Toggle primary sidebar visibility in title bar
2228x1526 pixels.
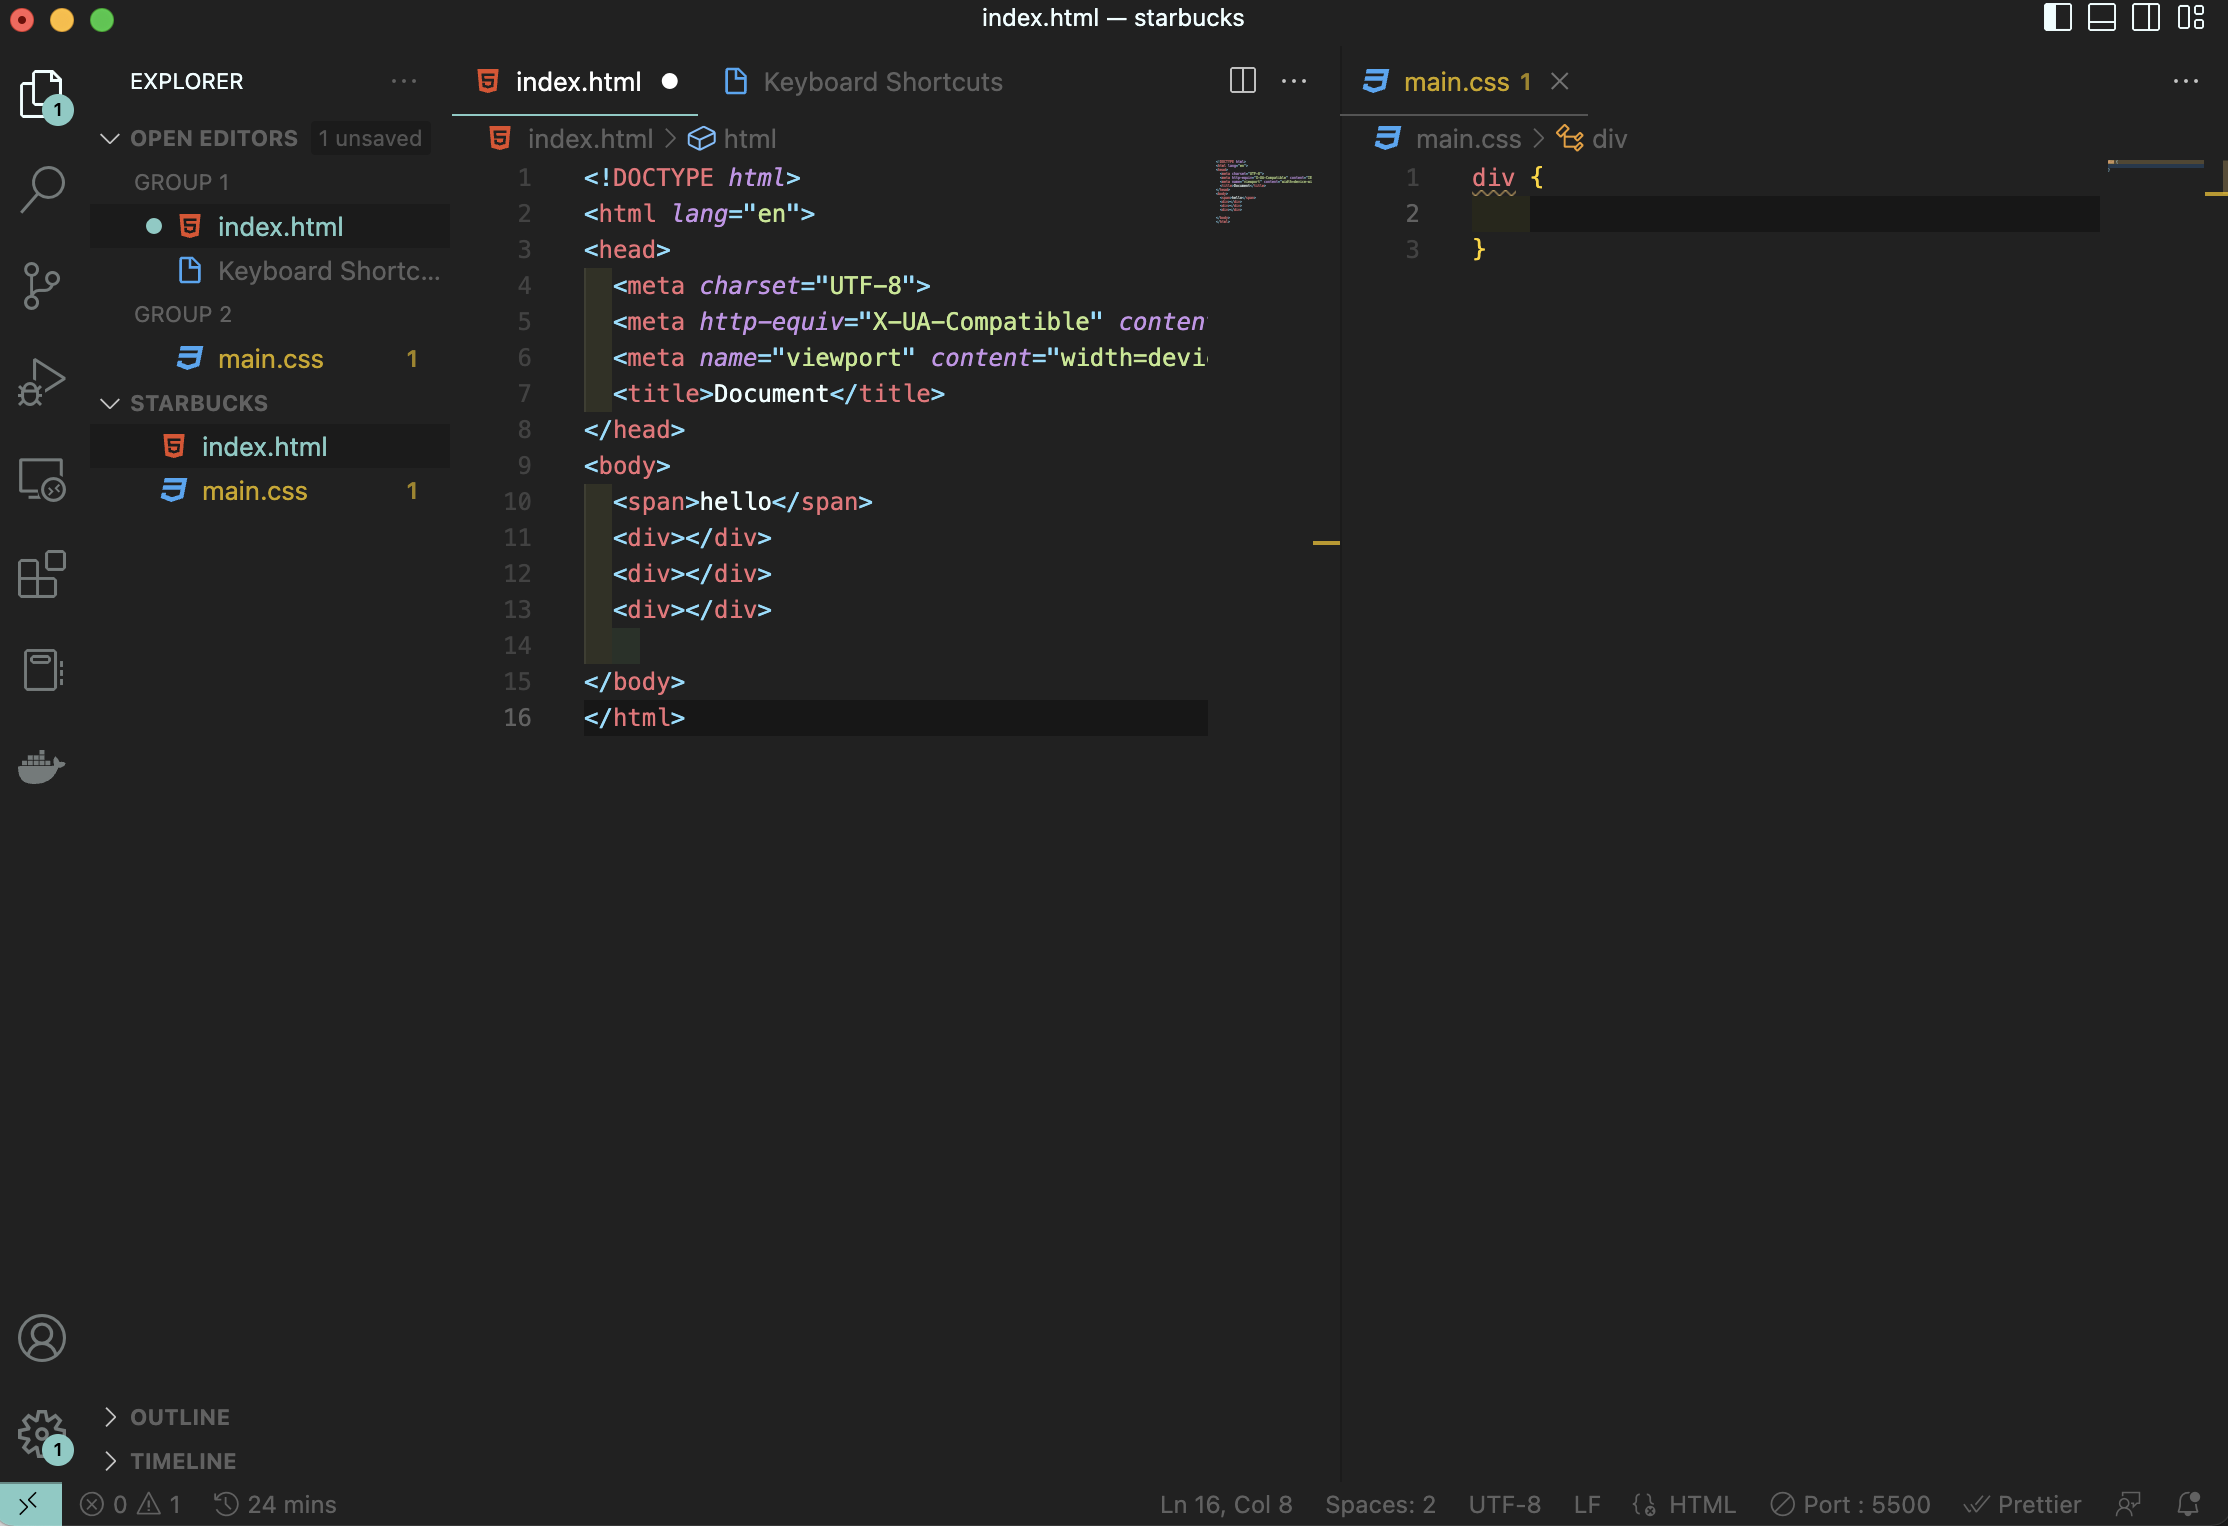click(x=2057, y=18)
